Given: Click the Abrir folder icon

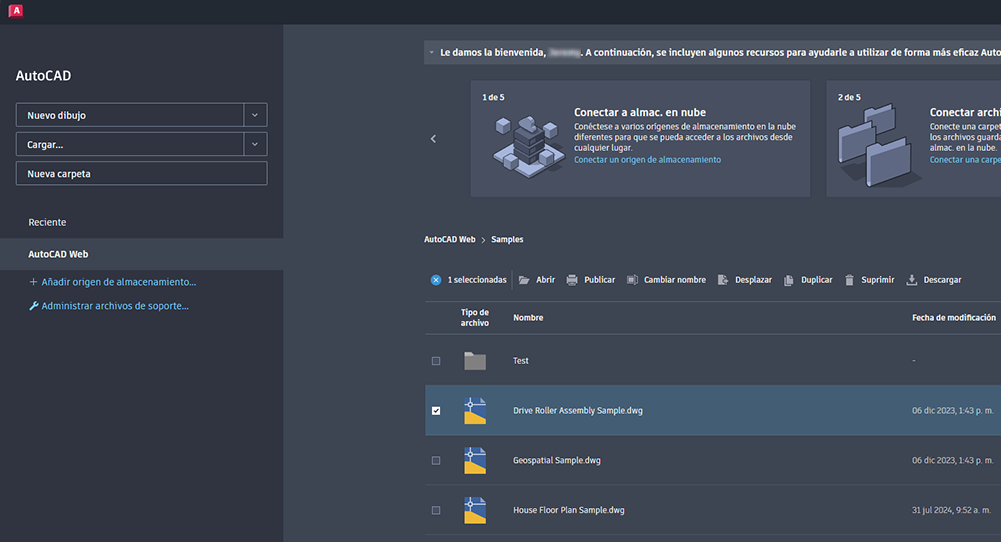Looking at the screenshot, I should [524, 280].
